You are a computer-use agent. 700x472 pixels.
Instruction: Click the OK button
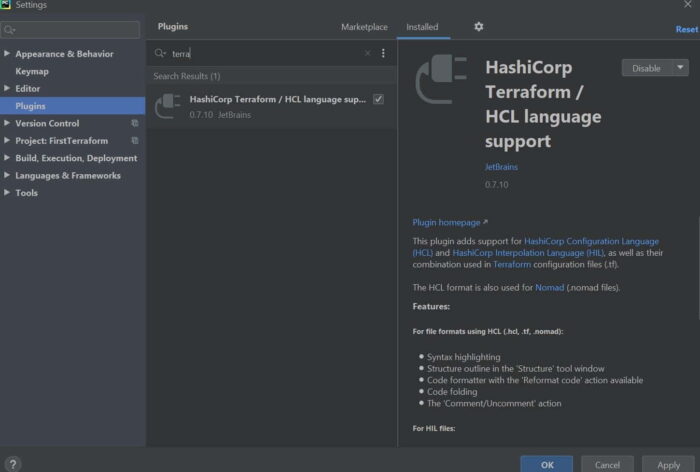(547, 464)
